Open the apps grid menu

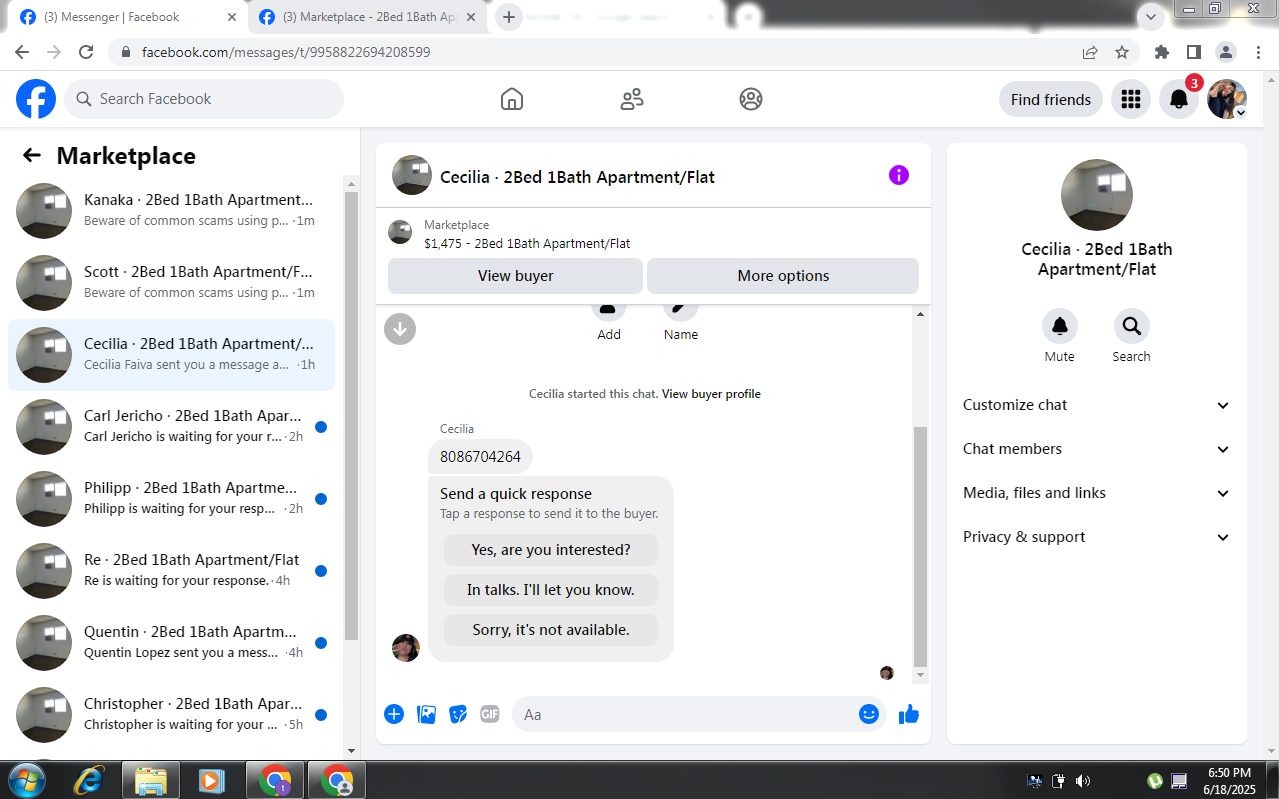[x=1131, y=99]
